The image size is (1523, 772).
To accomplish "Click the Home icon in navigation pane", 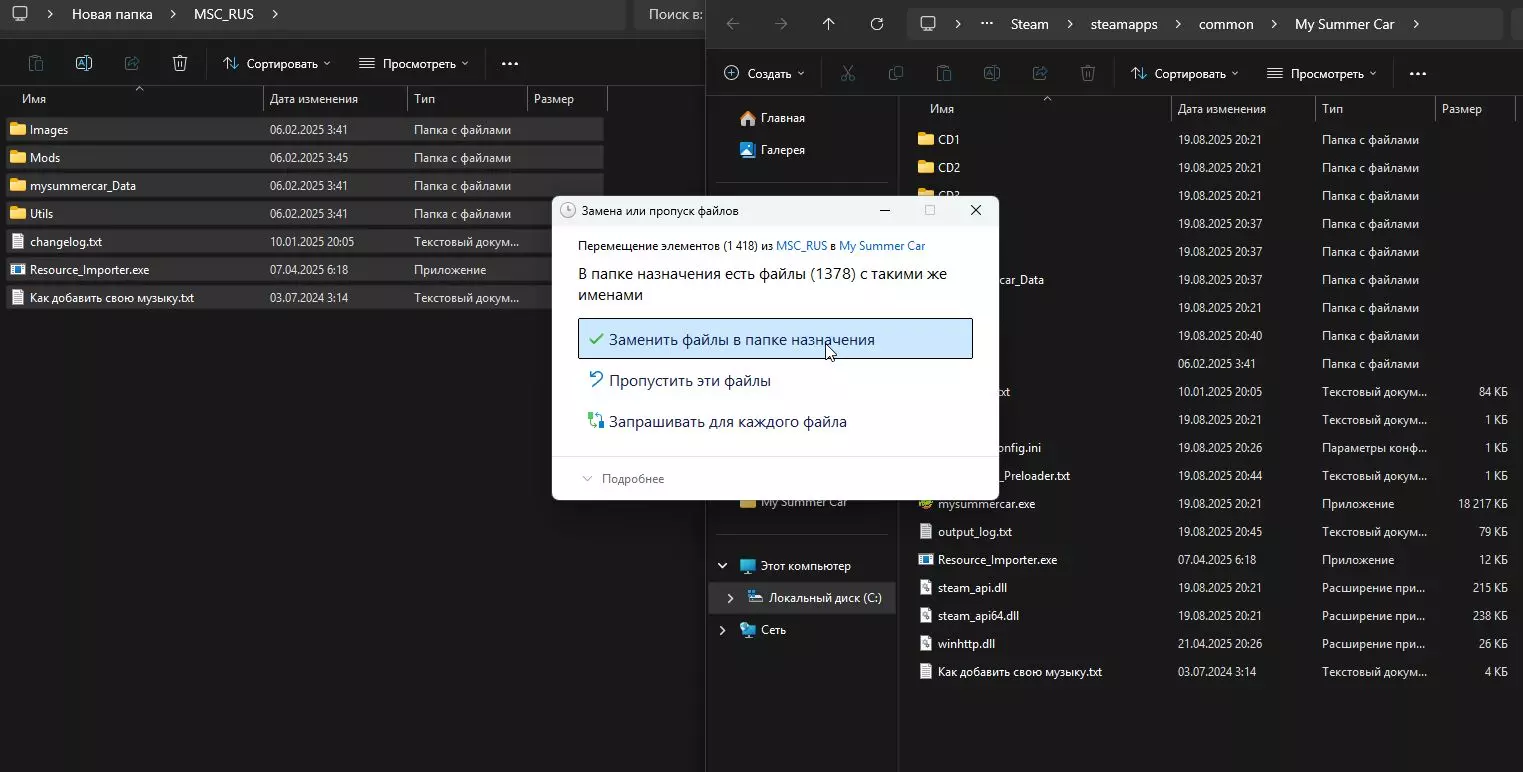I will point(747,118).
